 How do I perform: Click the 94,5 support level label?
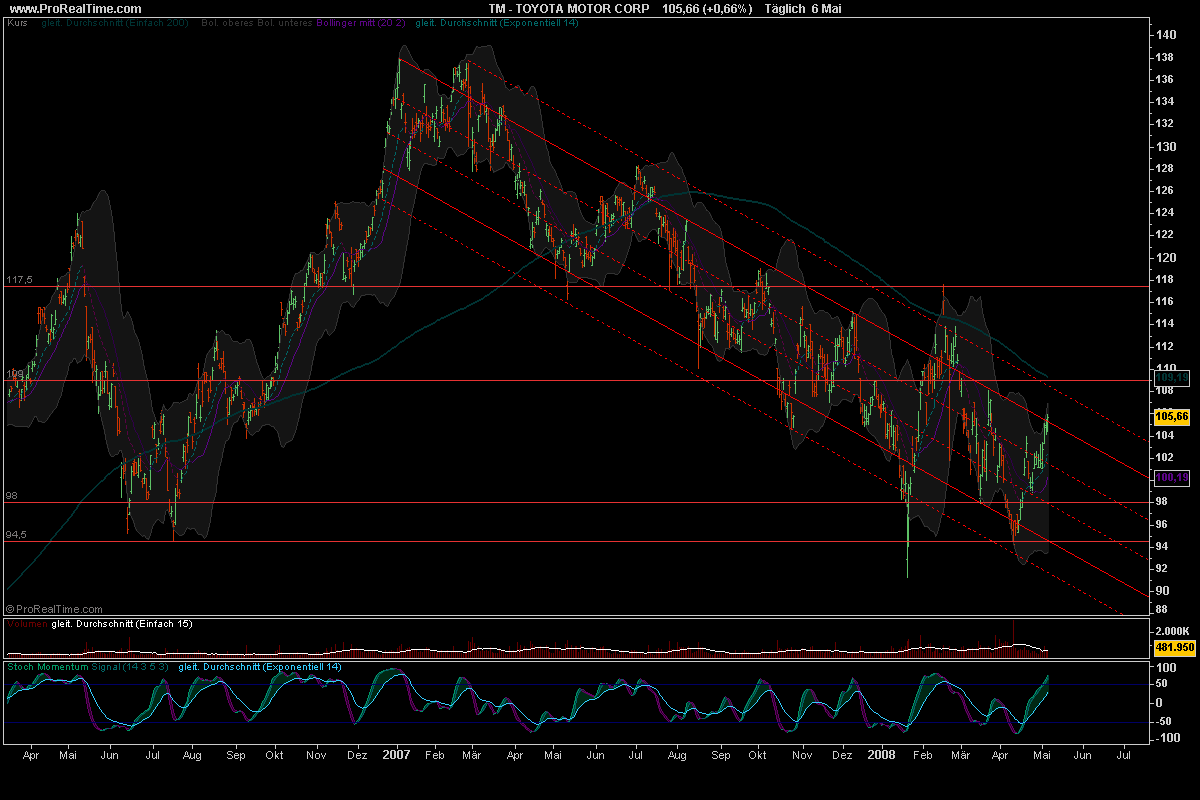coord(16,534)
